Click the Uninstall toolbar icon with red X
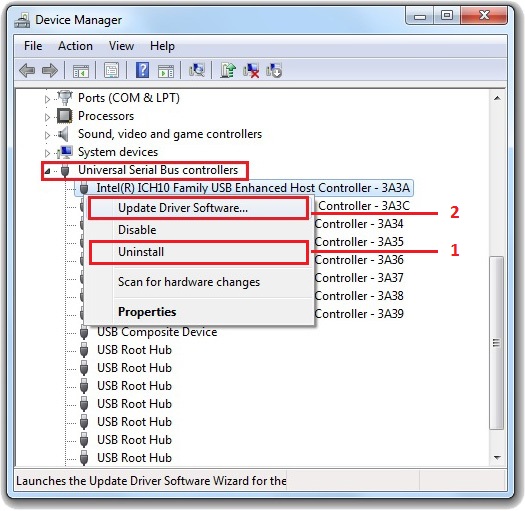The image size is (525, 511). pos(251,71)
